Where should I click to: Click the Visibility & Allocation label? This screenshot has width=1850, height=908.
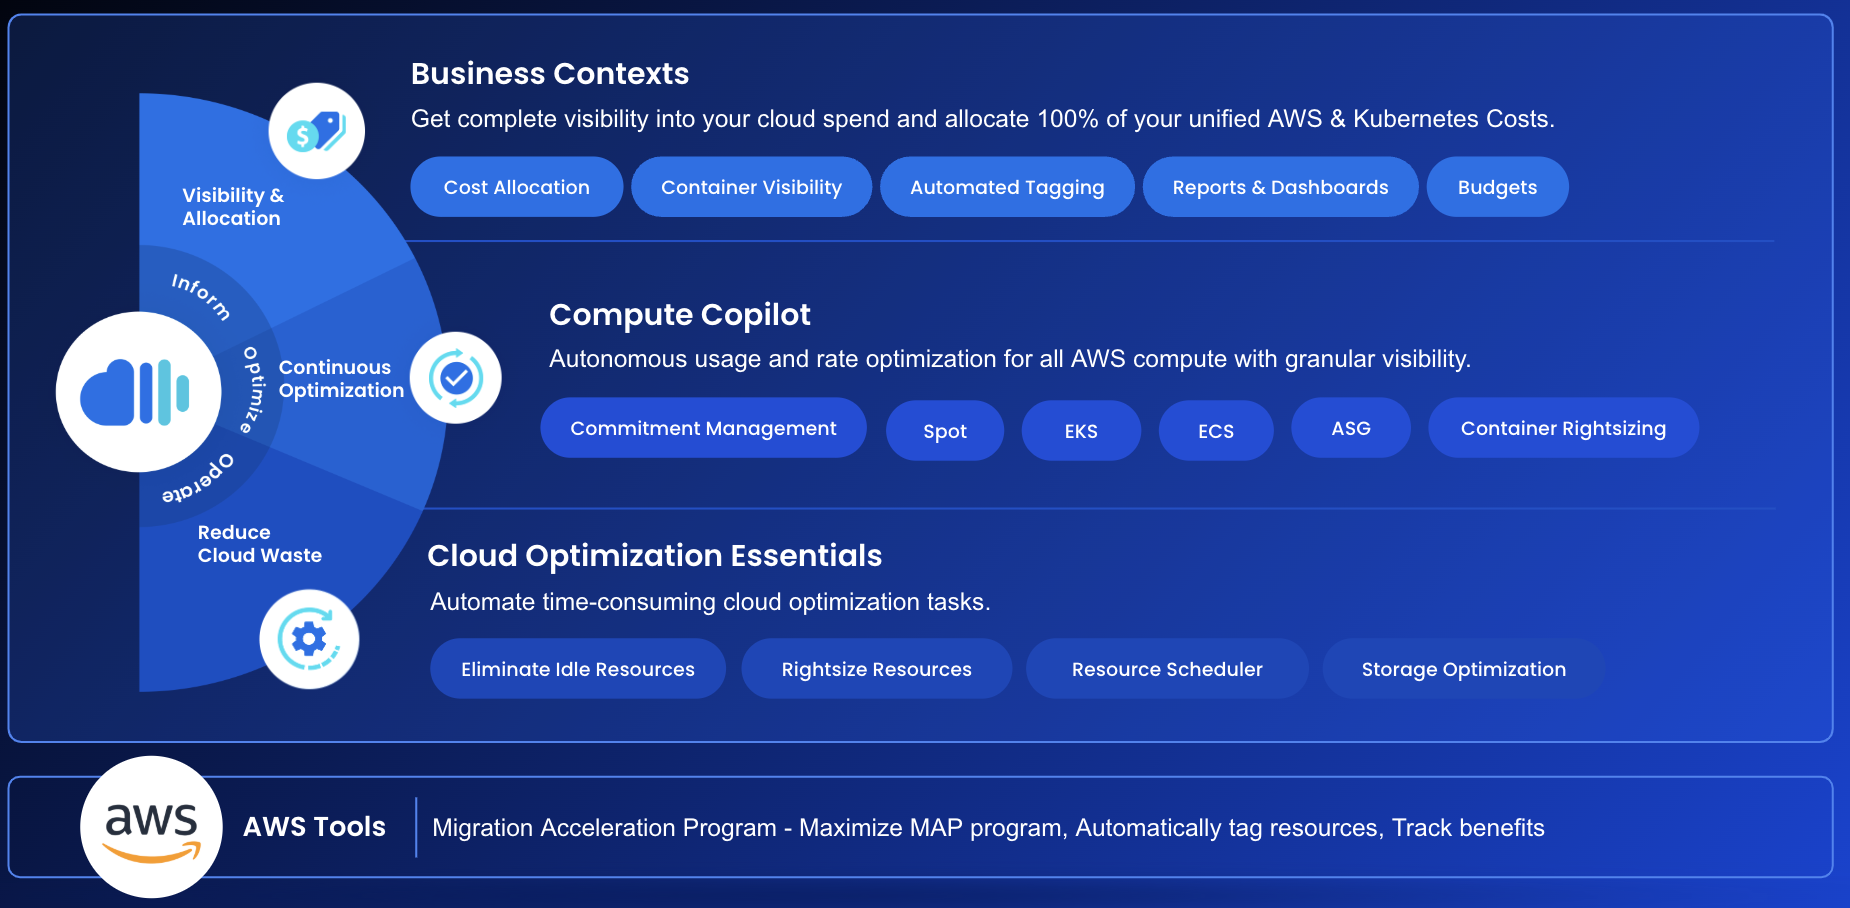[x=233, y=207]
